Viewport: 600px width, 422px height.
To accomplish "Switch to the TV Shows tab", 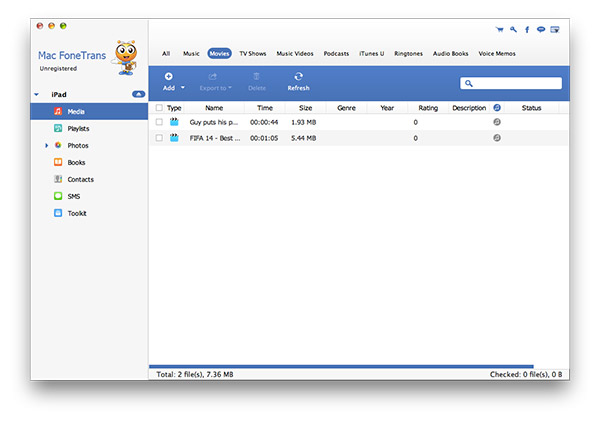I will [250, 53].
